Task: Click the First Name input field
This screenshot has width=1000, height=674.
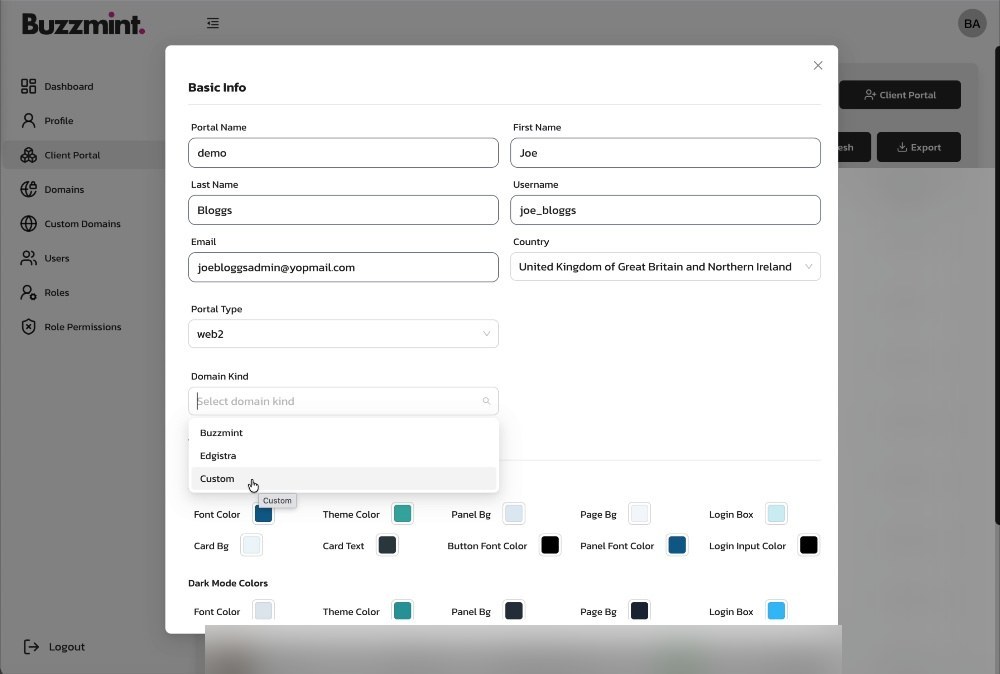Action: point(665,153)
